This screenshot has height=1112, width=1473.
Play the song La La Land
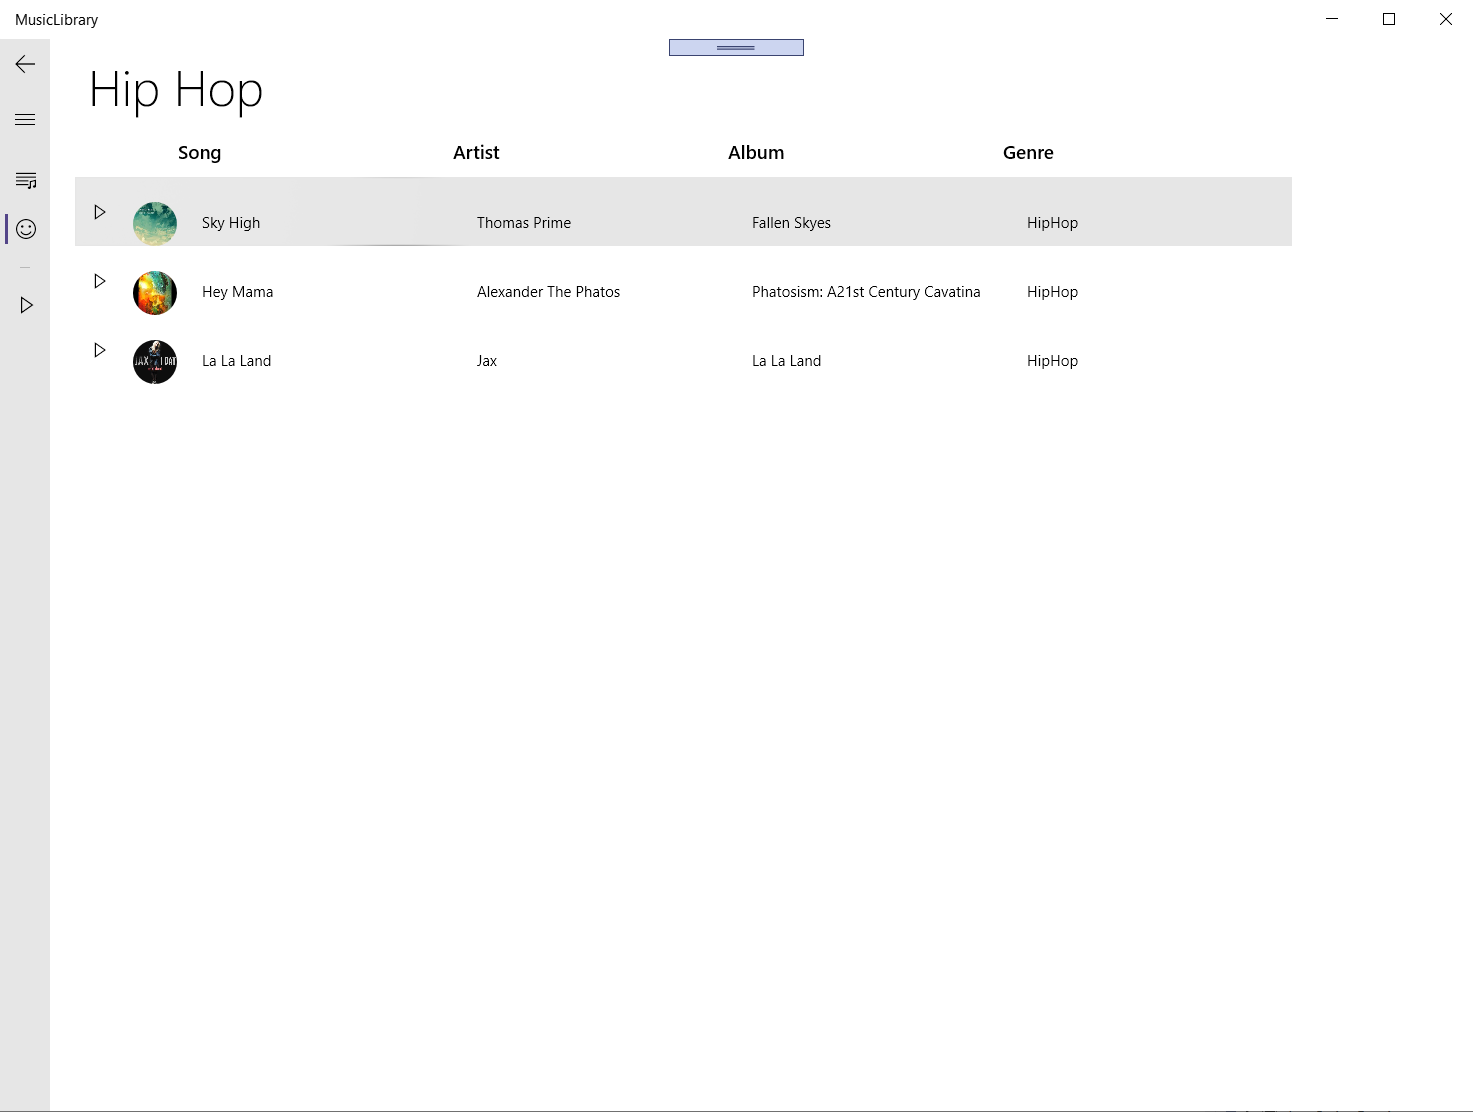point(99,350)
